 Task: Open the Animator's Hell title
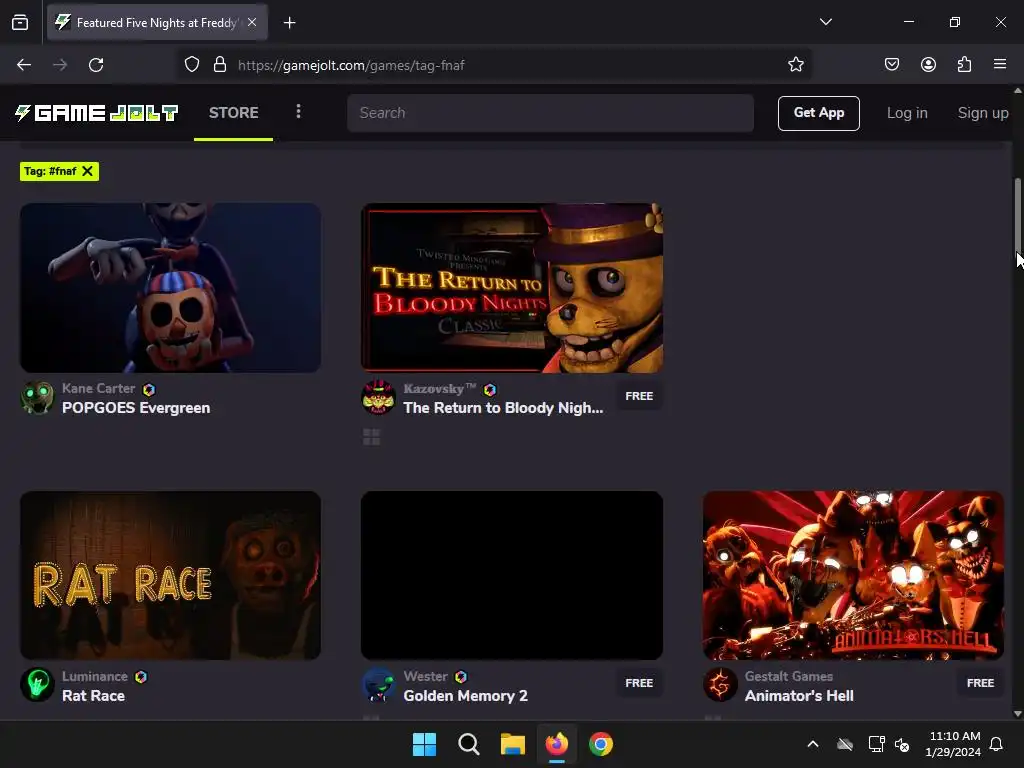[x=799, y=696]
